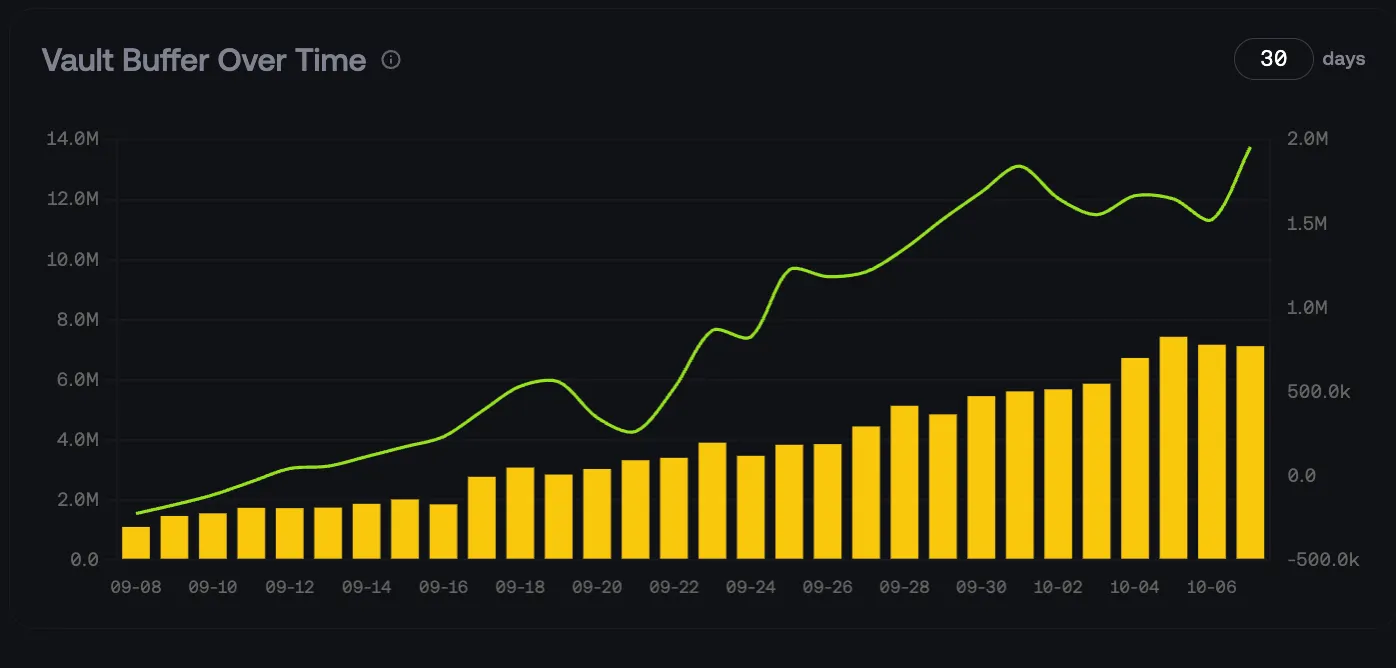The image size is (1396, 668).
Task: Click the info icon beside the chart title
Action: 392,60
